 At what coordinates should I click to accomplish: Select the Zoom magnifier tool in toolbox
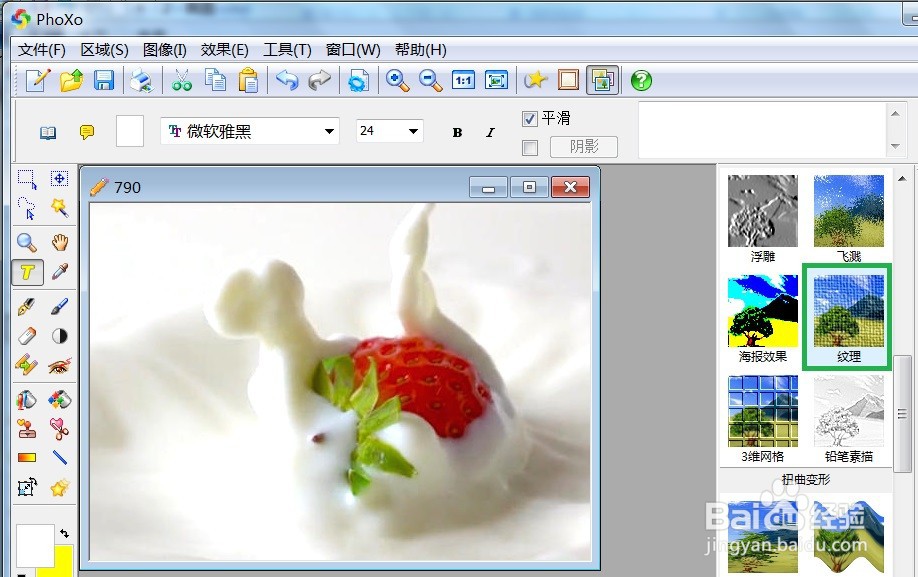point(26,242)
